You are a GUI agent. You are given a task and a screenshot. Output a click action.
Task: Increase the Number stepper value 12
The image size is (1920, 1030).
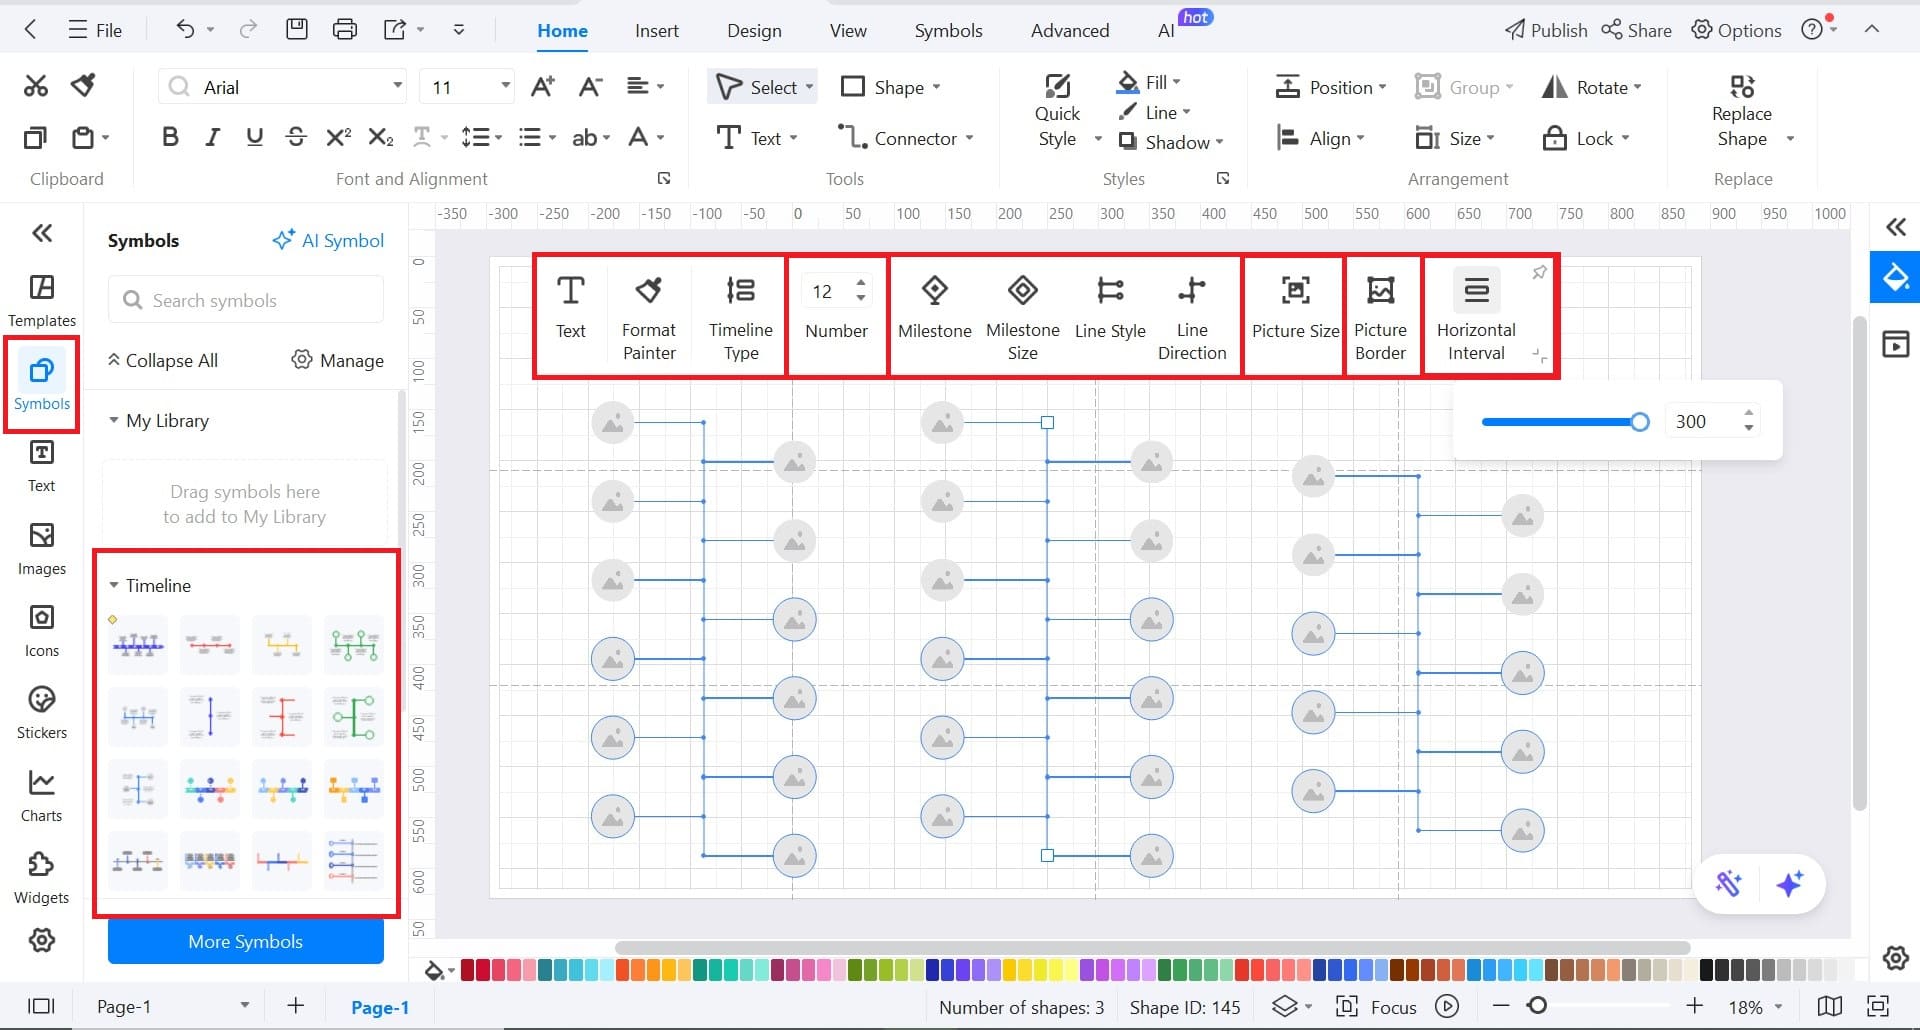[x=861, y=283]
